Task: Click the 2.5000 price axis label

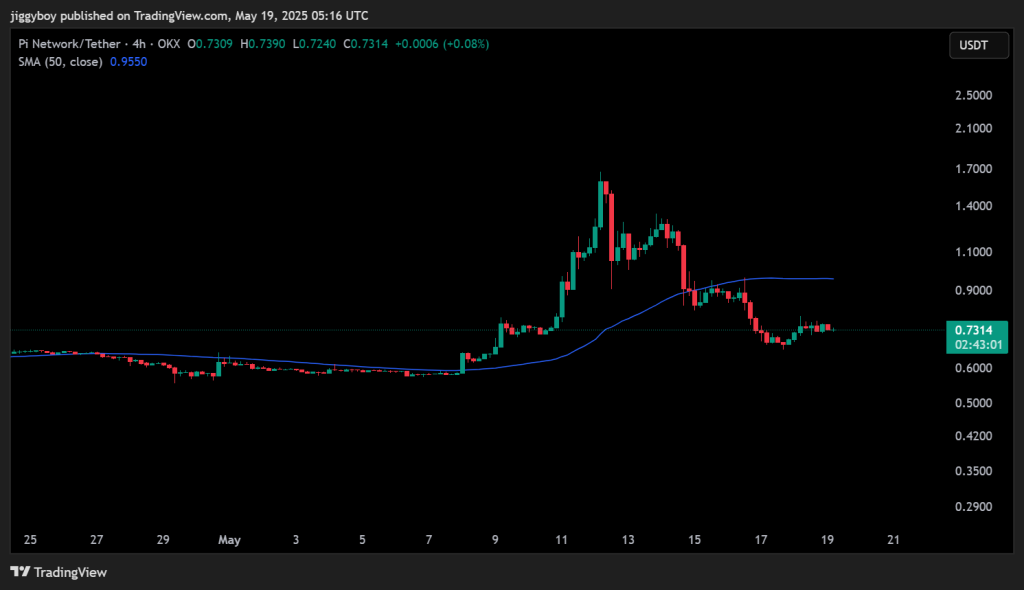Action: pos(974,95)
